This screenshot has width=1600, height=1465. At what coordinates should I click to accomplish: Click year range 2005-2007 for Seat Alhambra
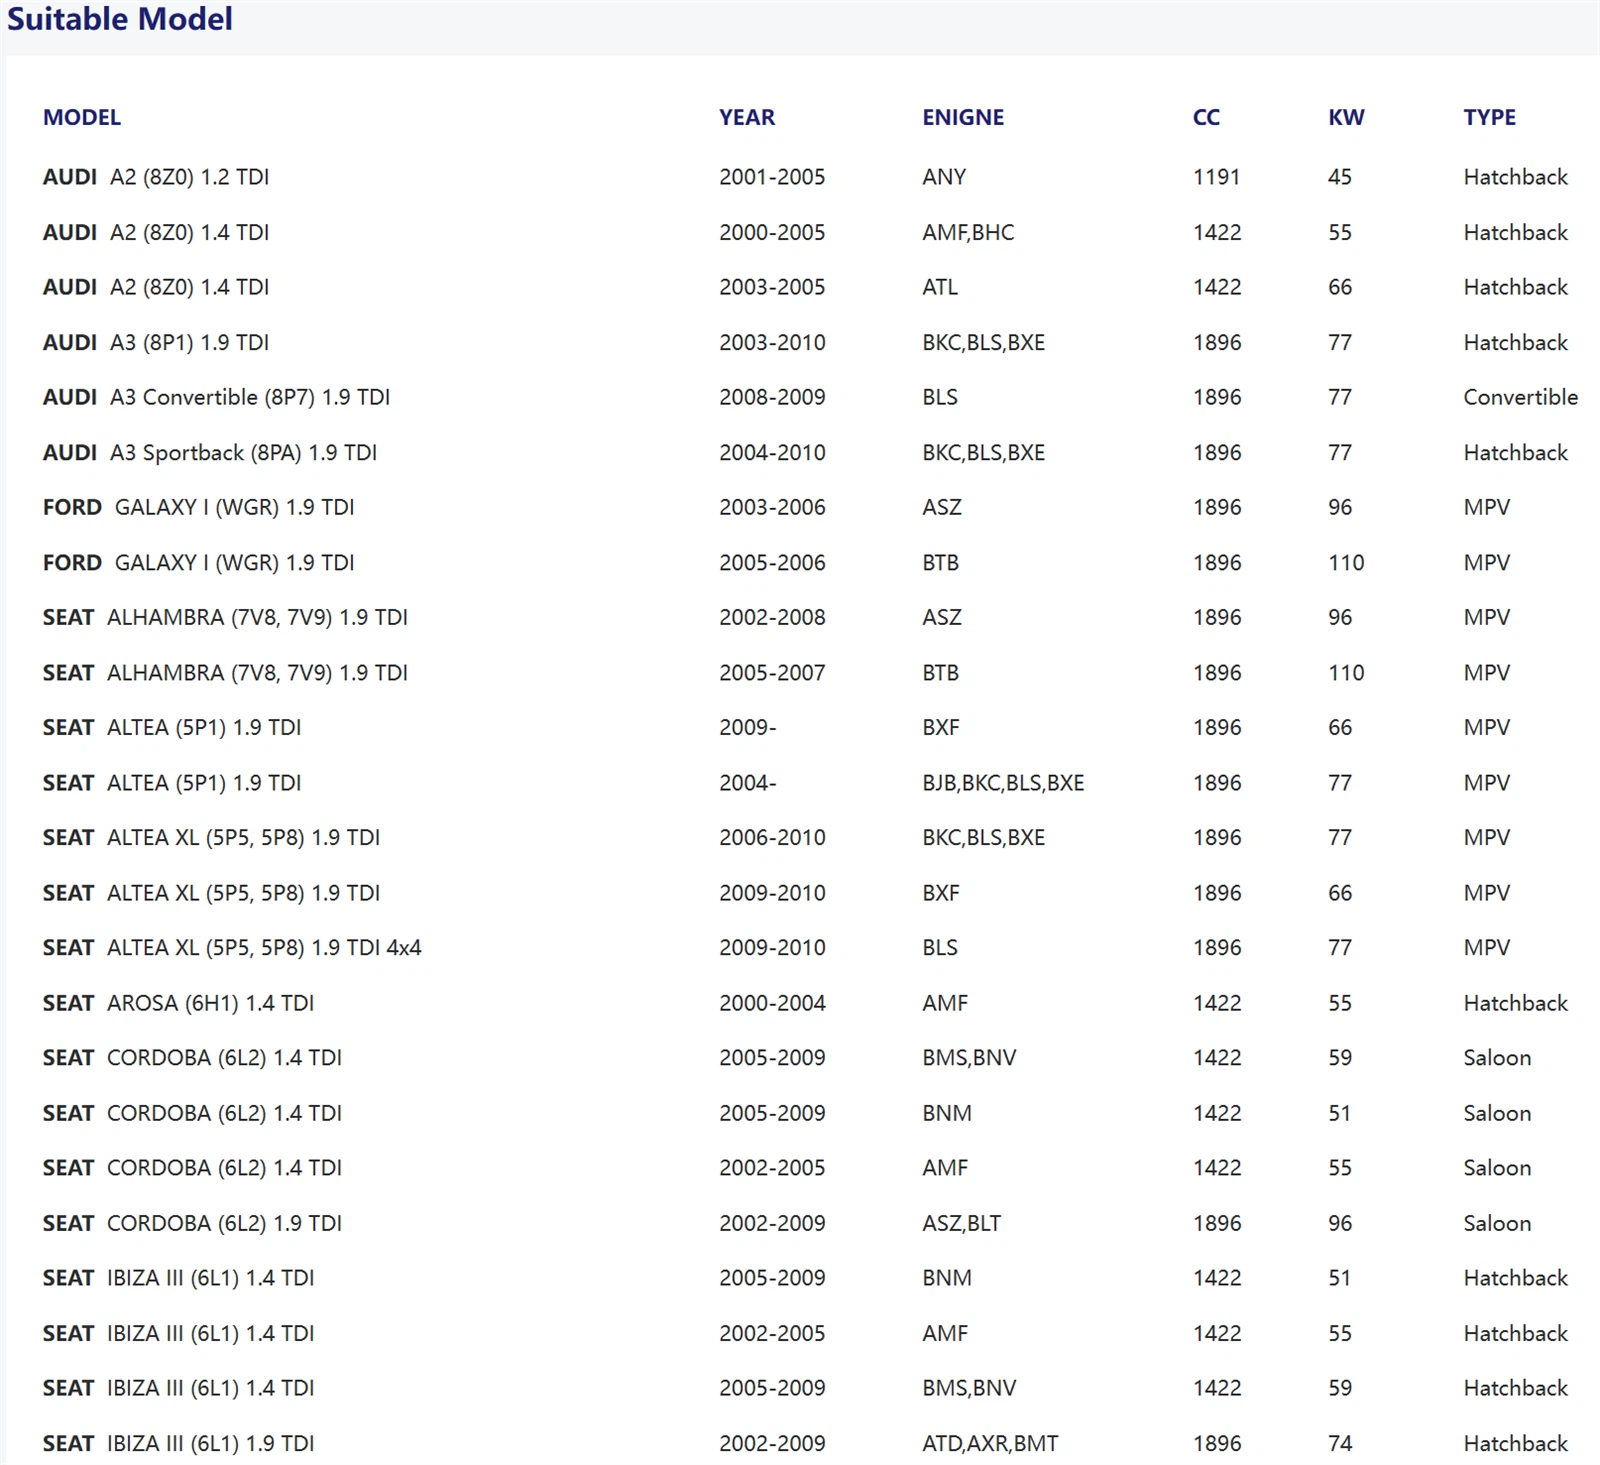(772, 672)
